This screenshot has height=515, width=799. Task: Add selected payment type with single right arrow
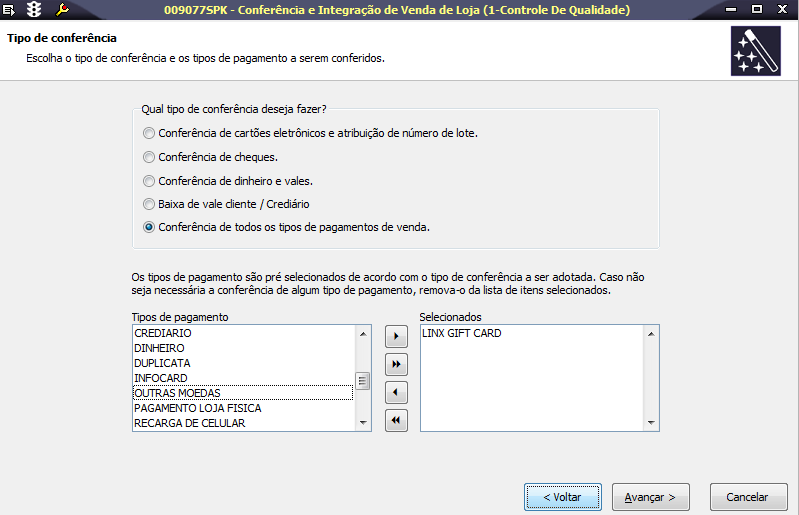(x=397, y=336)
